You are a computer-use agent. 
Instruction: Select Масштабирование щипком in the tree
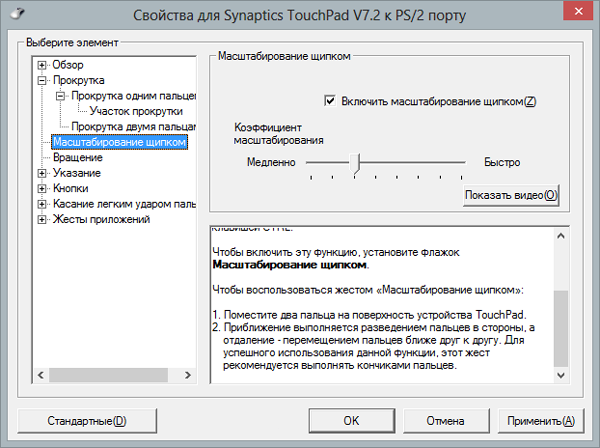click(x=120, y=142)
